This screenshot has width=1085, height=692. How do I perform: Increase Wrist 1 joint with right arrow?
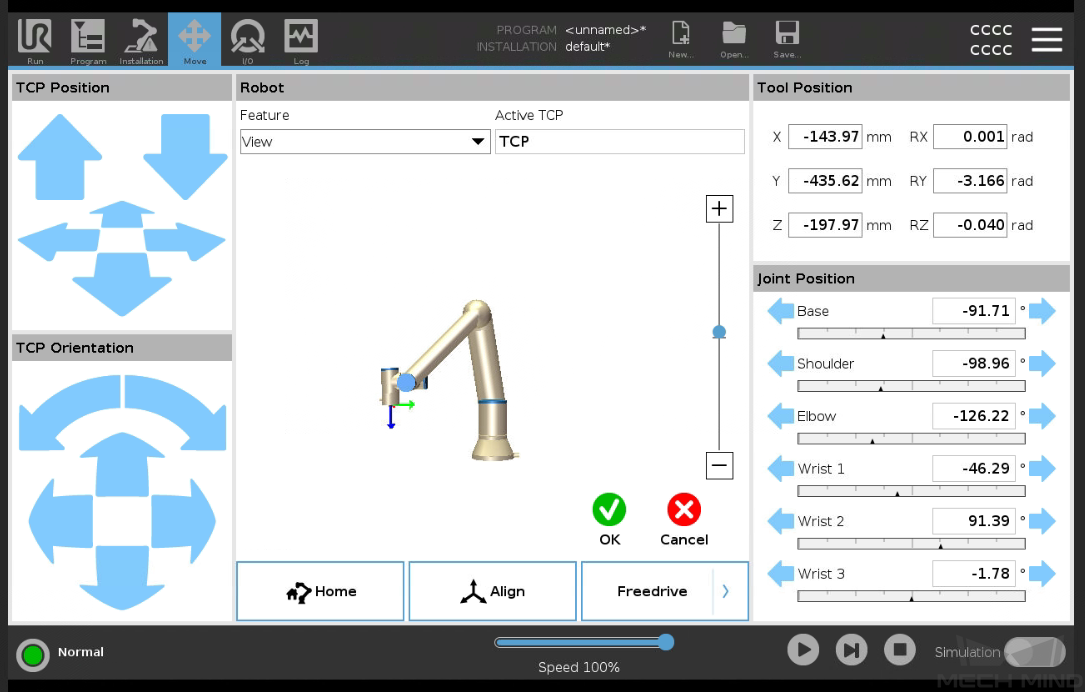pyautogui.click(x=1042, y=468)
